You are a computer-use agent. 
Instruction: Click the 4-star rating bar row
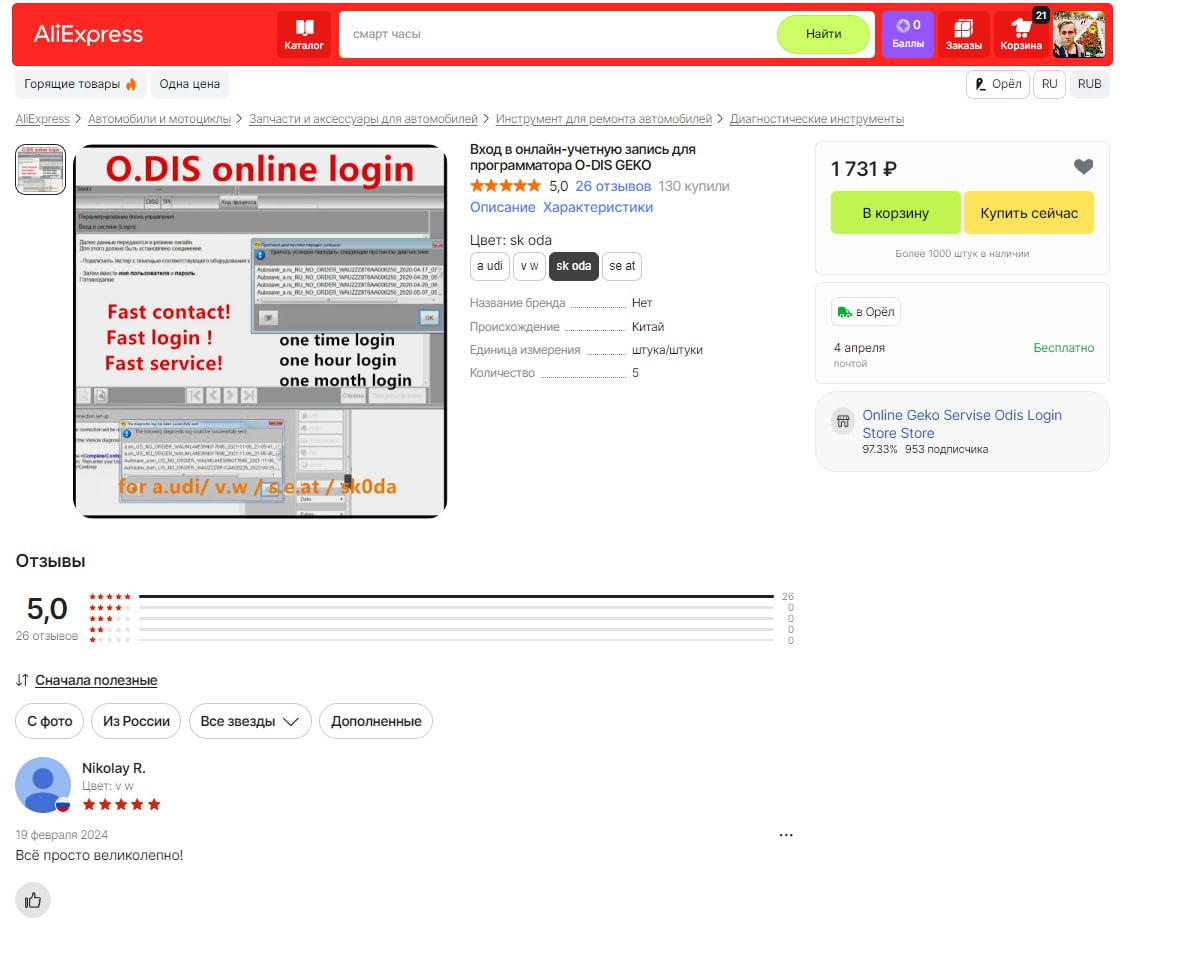[x=441, y=608]
